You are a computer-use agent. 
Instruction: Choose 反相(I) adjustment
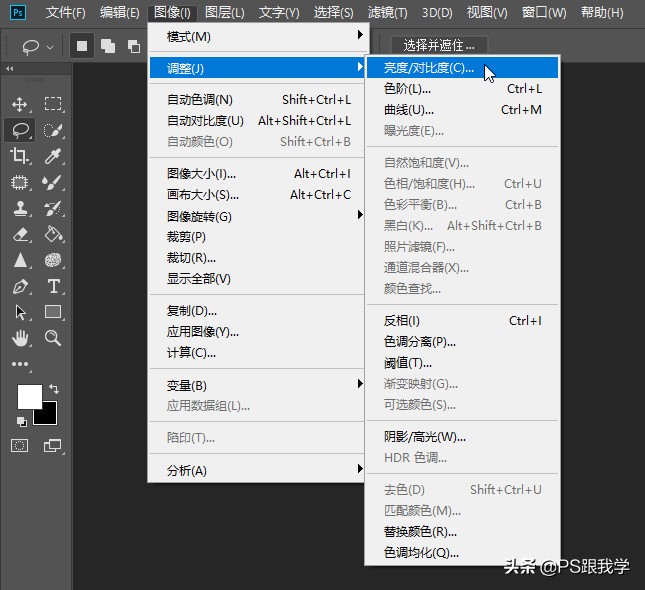coord(462,321)
